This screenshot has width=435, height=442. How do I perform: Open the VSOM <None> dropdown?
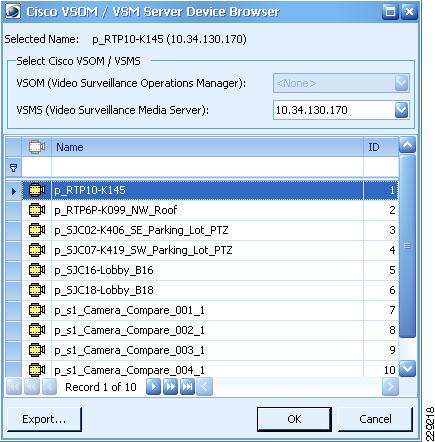[x=341, y=83]
